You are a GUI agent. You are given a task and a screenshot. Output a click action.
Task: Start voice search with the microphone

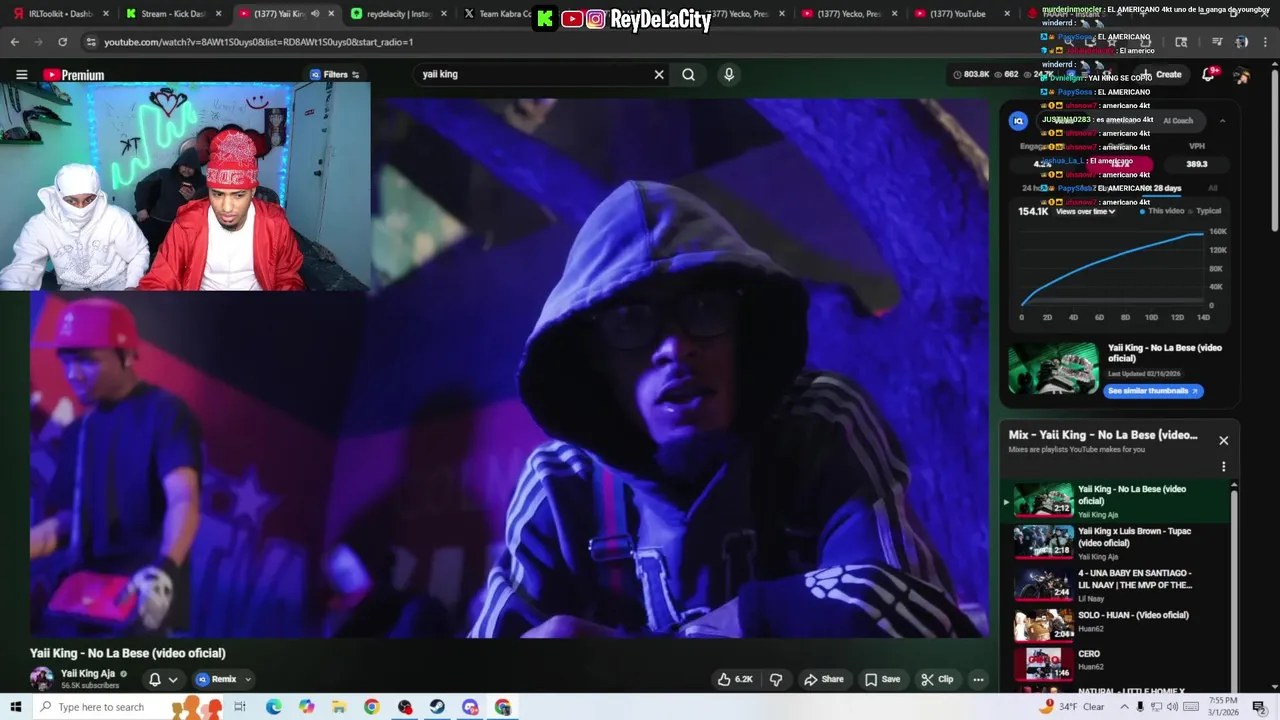729,74
